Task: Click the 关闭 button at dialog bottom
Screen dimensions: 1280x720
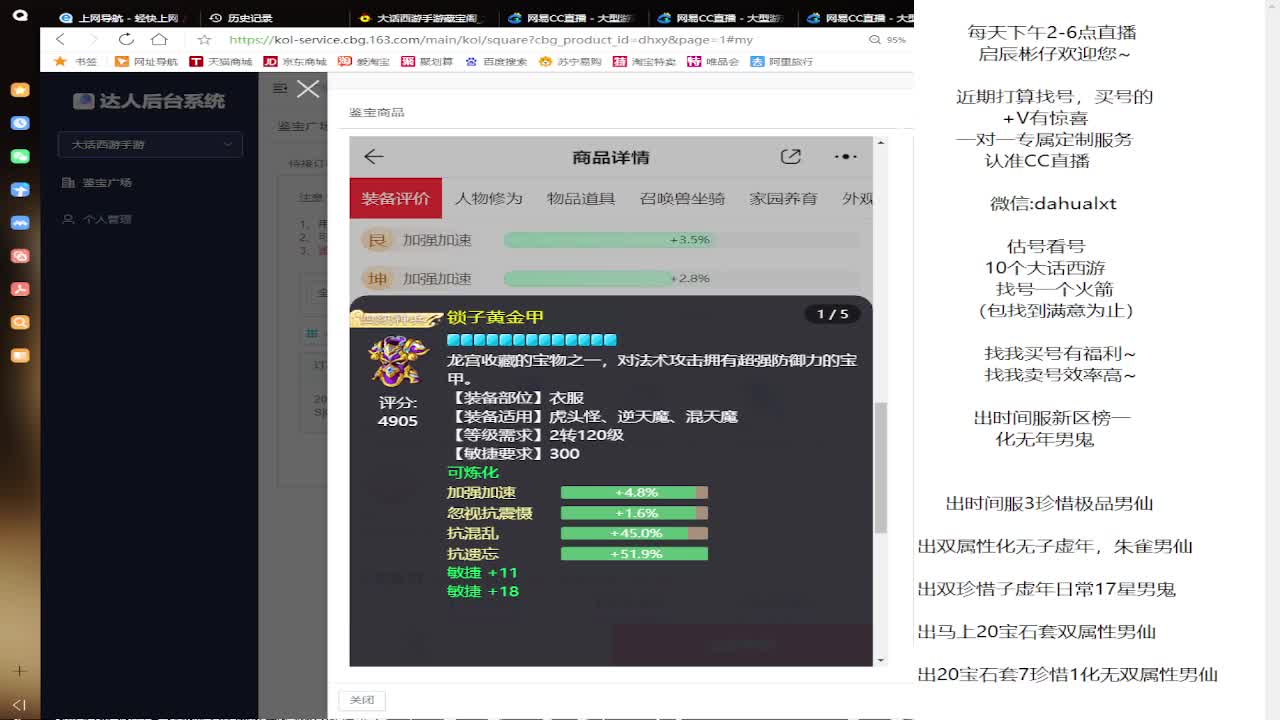Action: (362, 700)
